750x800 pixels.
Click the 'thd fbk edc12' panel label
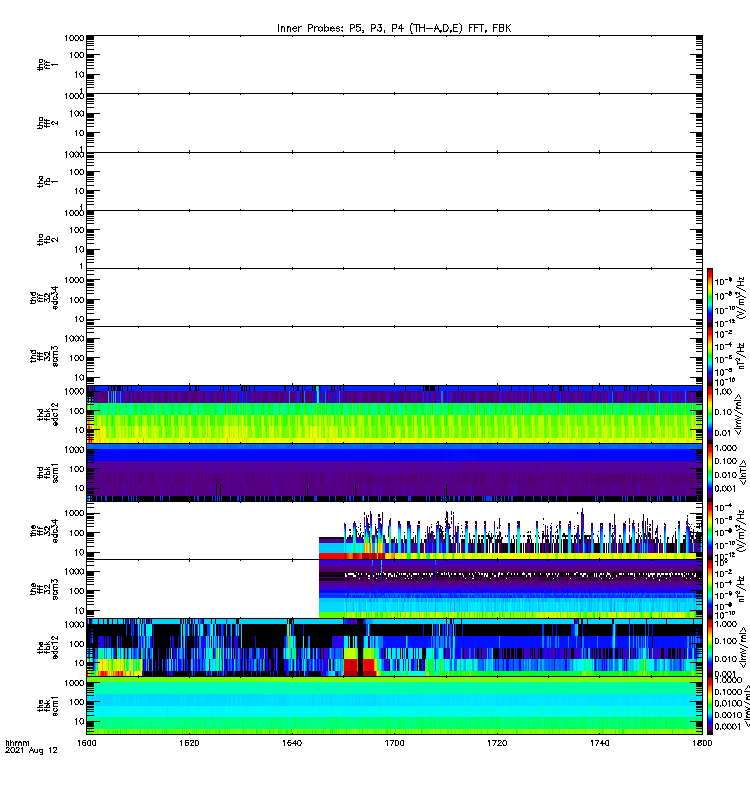tap(47, 414)
